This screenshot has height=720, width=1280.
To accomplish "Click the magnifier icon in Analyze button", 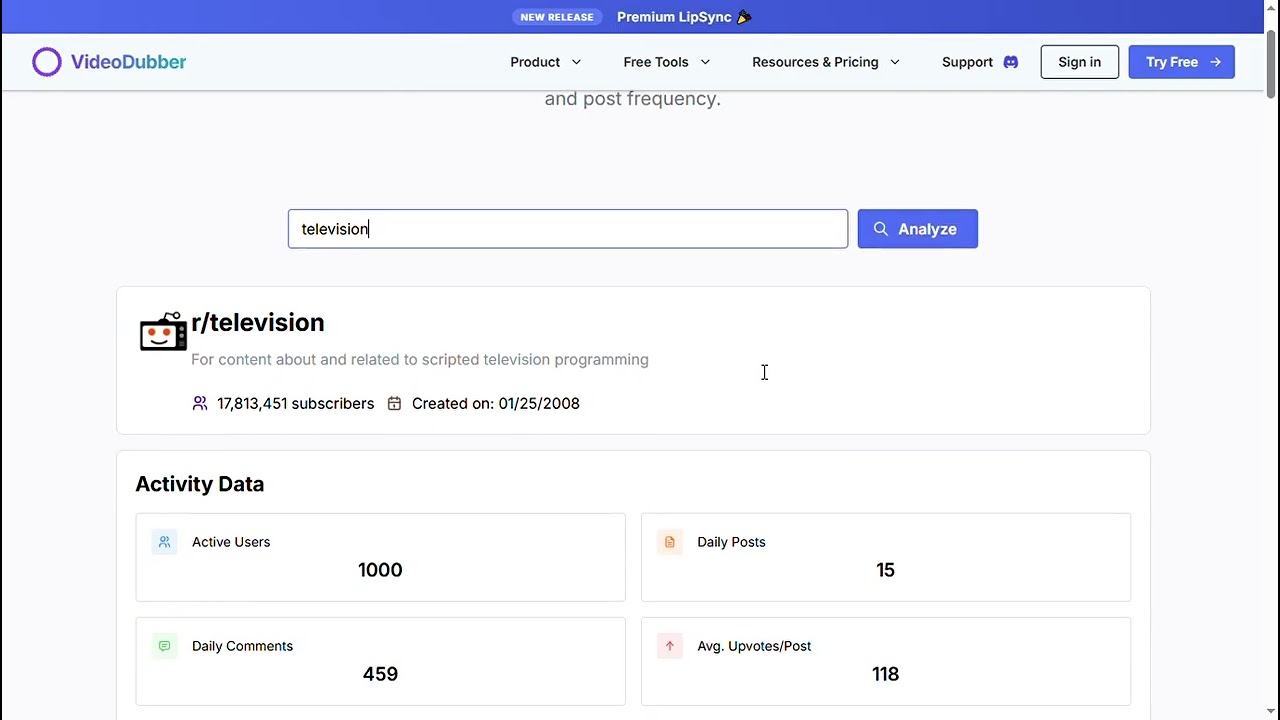I will tap(881, 229).
